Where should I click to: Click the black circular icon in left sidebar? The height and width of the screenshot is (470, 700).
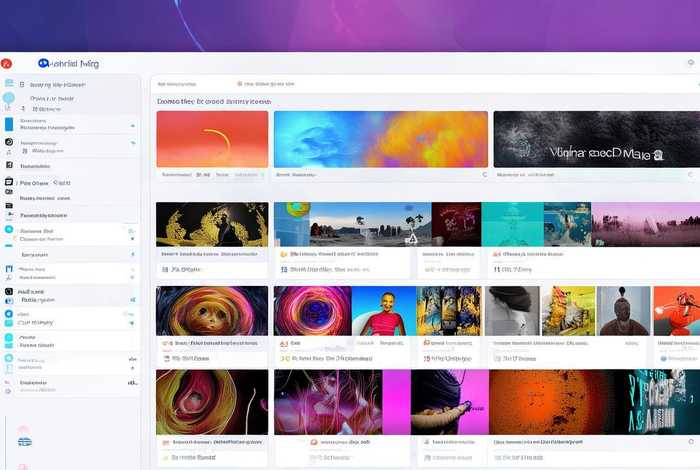(9, 143)
